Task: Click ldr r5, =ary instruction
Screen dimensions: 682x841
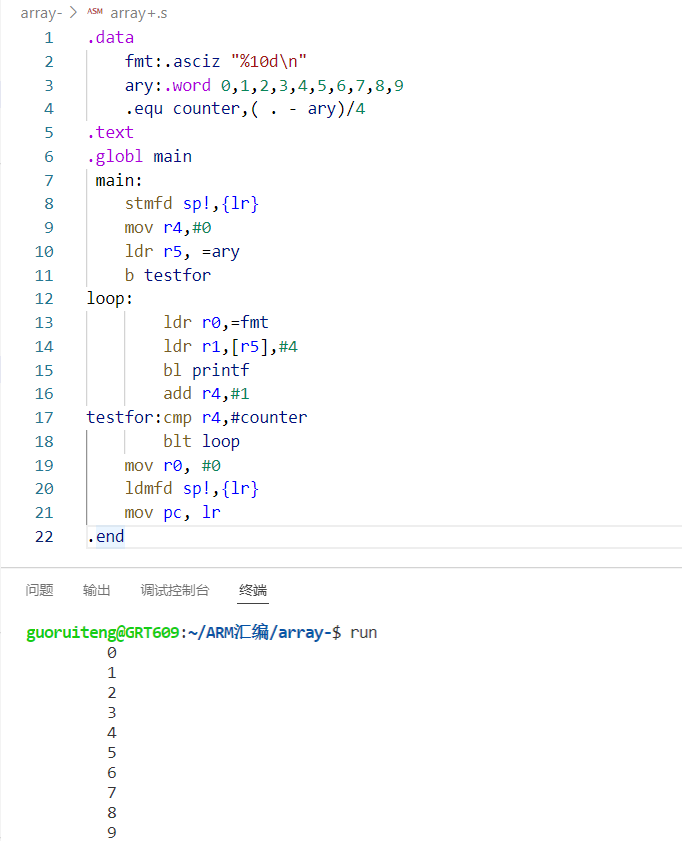Action: (182, 252)
